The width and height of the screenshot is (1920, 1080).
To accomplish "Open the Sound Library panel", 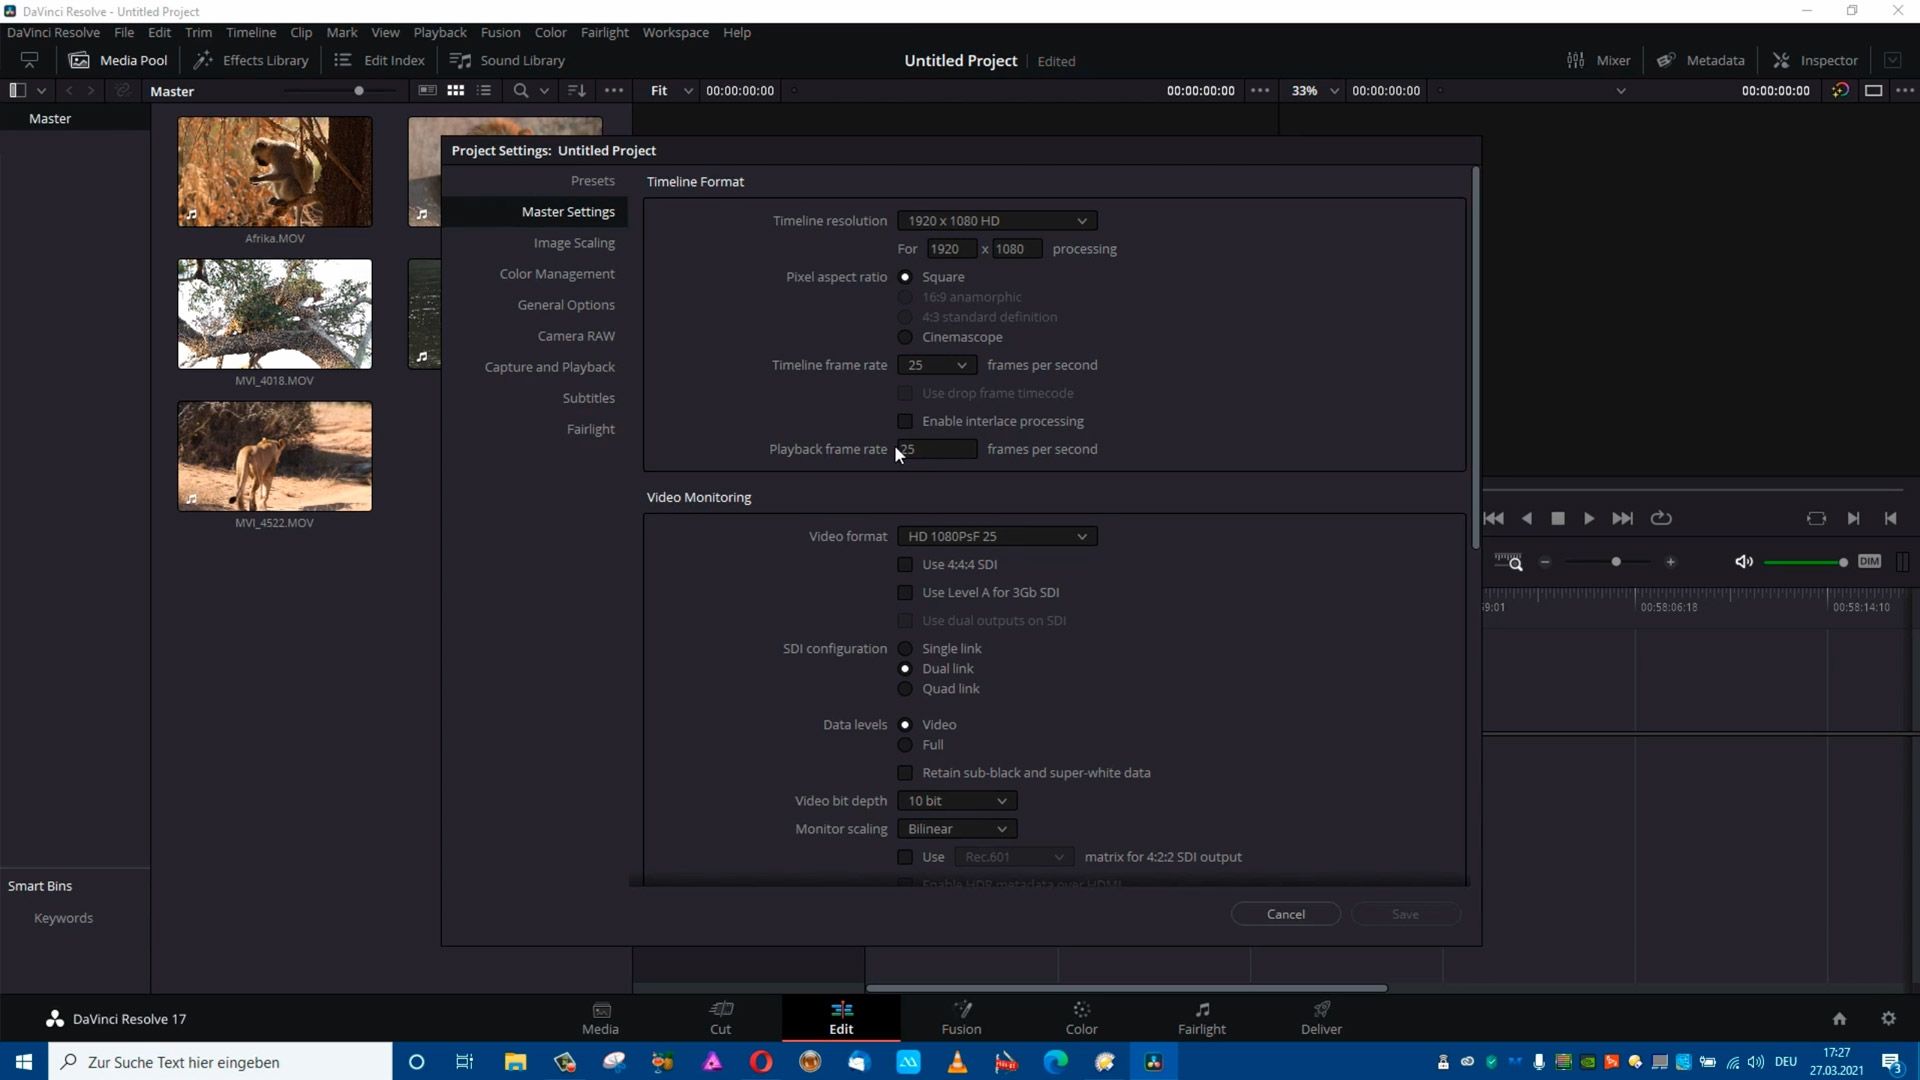I will tap(507, 60).
